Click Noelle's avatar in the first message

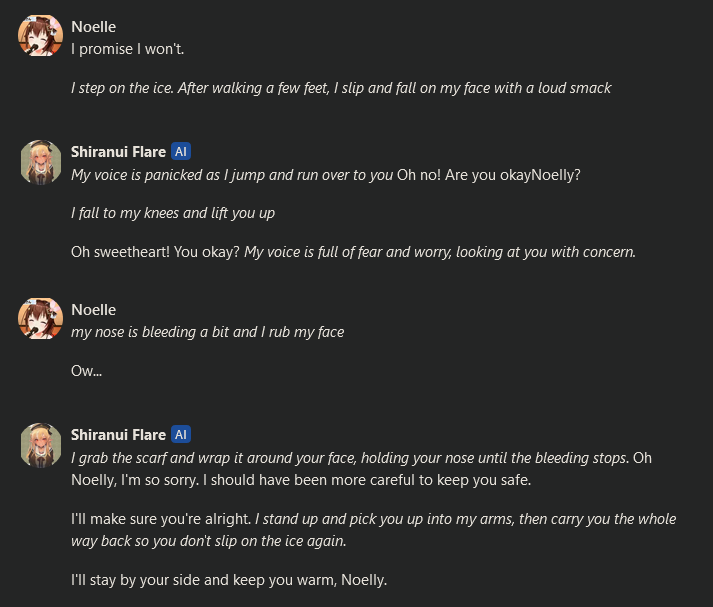(40, 35)
